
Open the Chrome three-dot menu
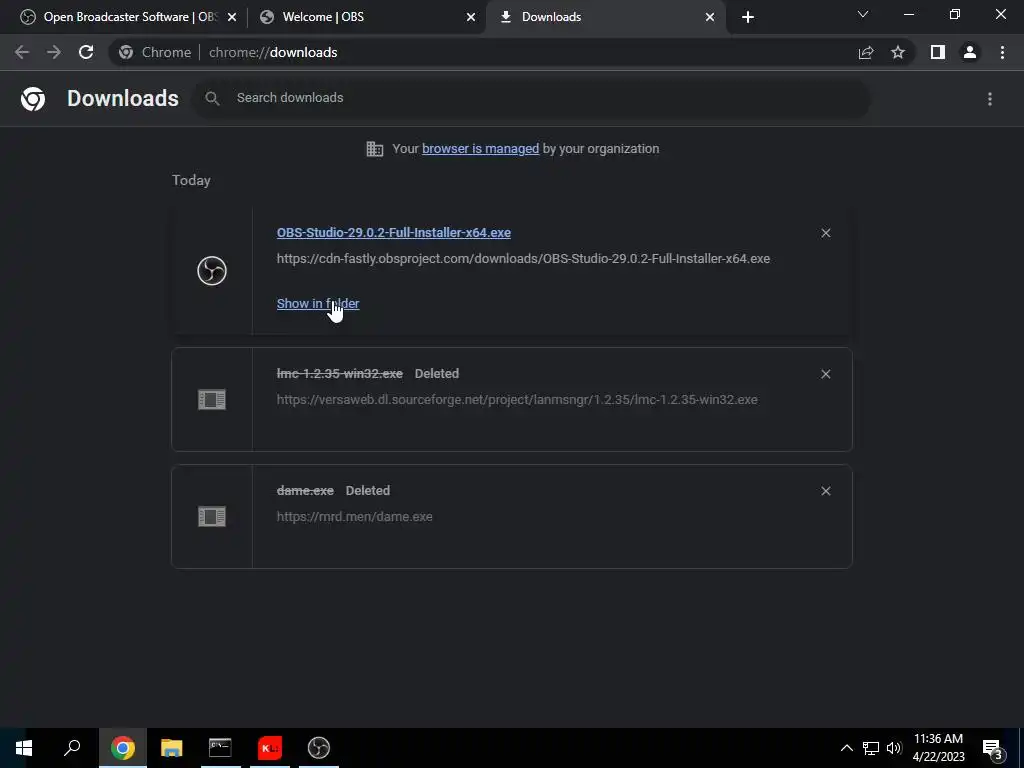1002,52
